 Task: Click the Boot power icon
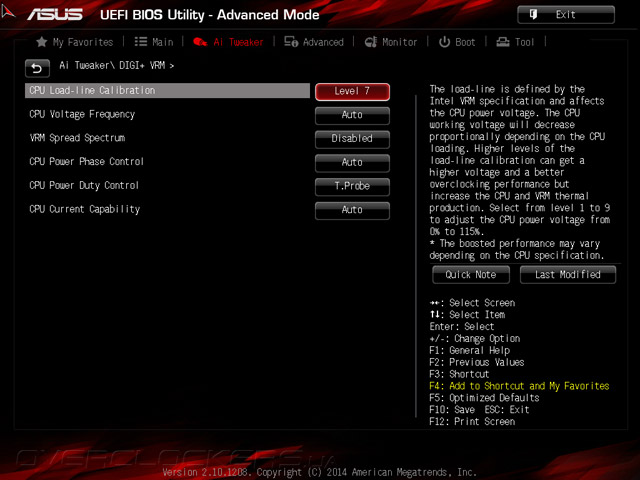coord(444,42)
